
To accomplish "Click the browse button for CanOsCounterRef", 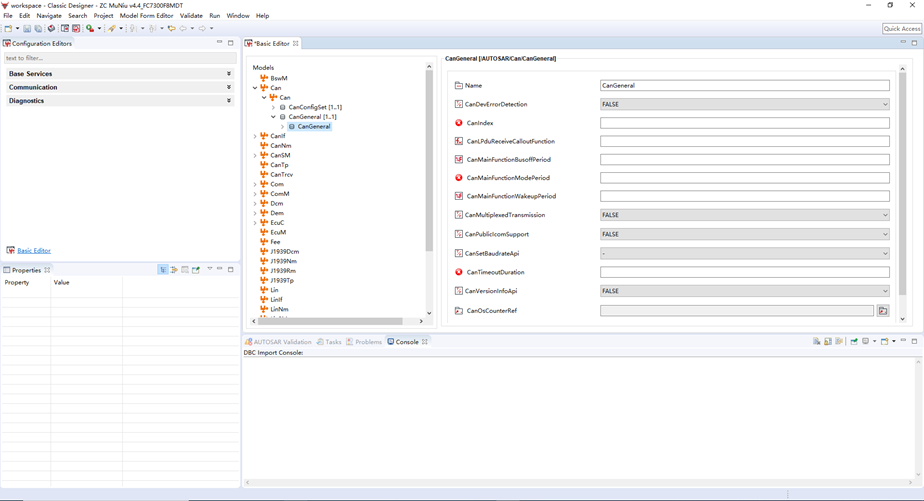I will [883, 311].
